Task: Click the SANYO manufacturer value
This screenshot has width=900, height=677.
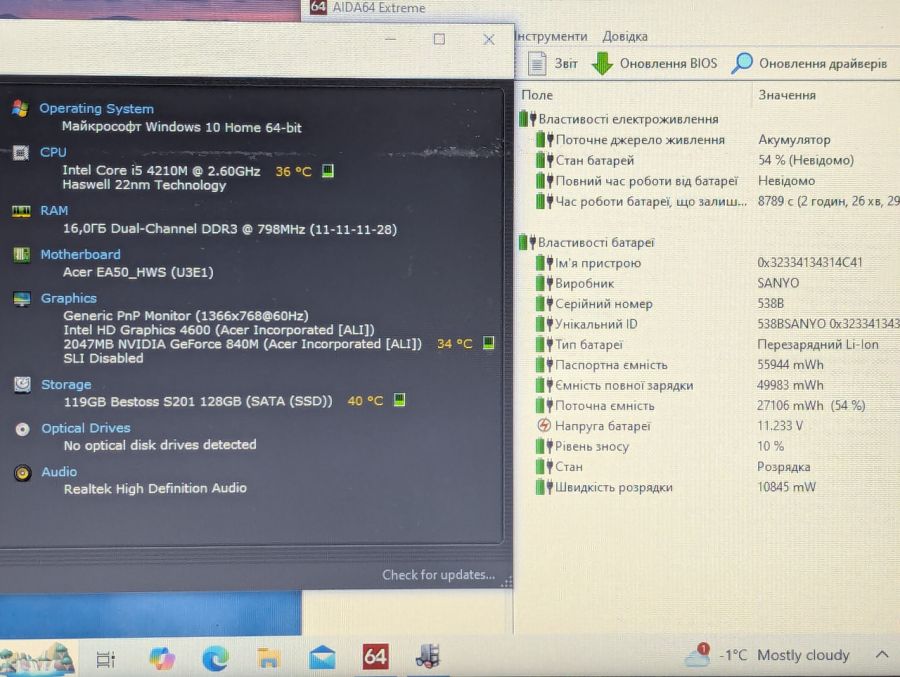Action: click(778, 283)
